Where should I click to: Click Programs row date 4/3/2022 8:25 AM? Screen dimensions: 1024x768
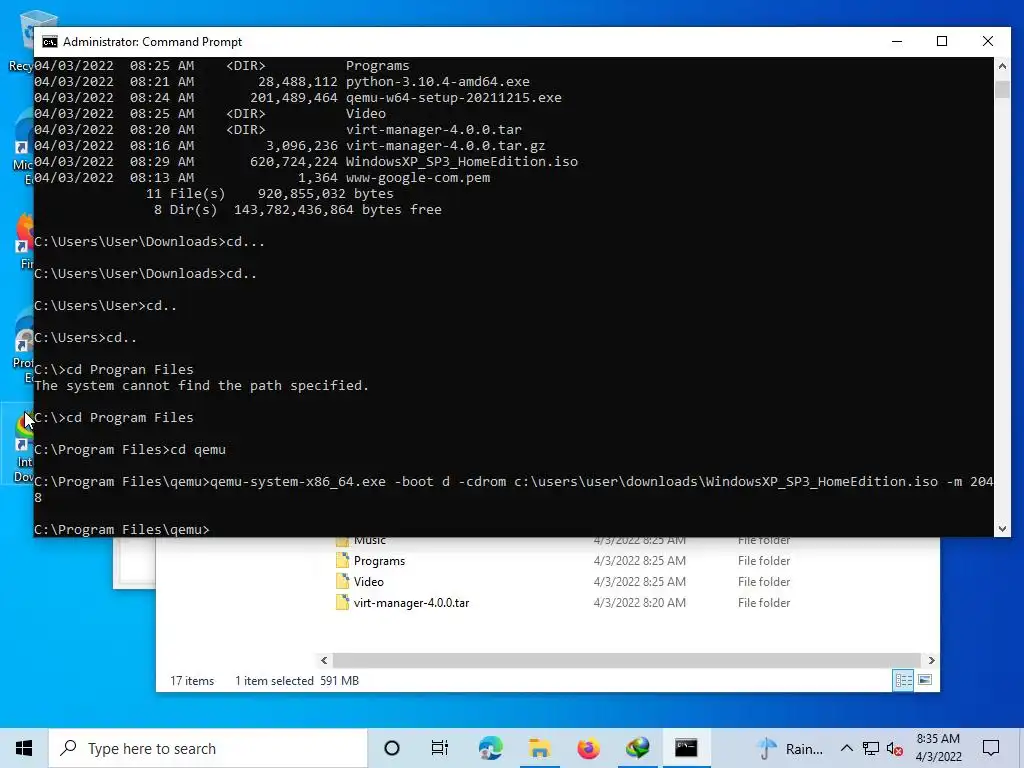click(x=639, y=561)
